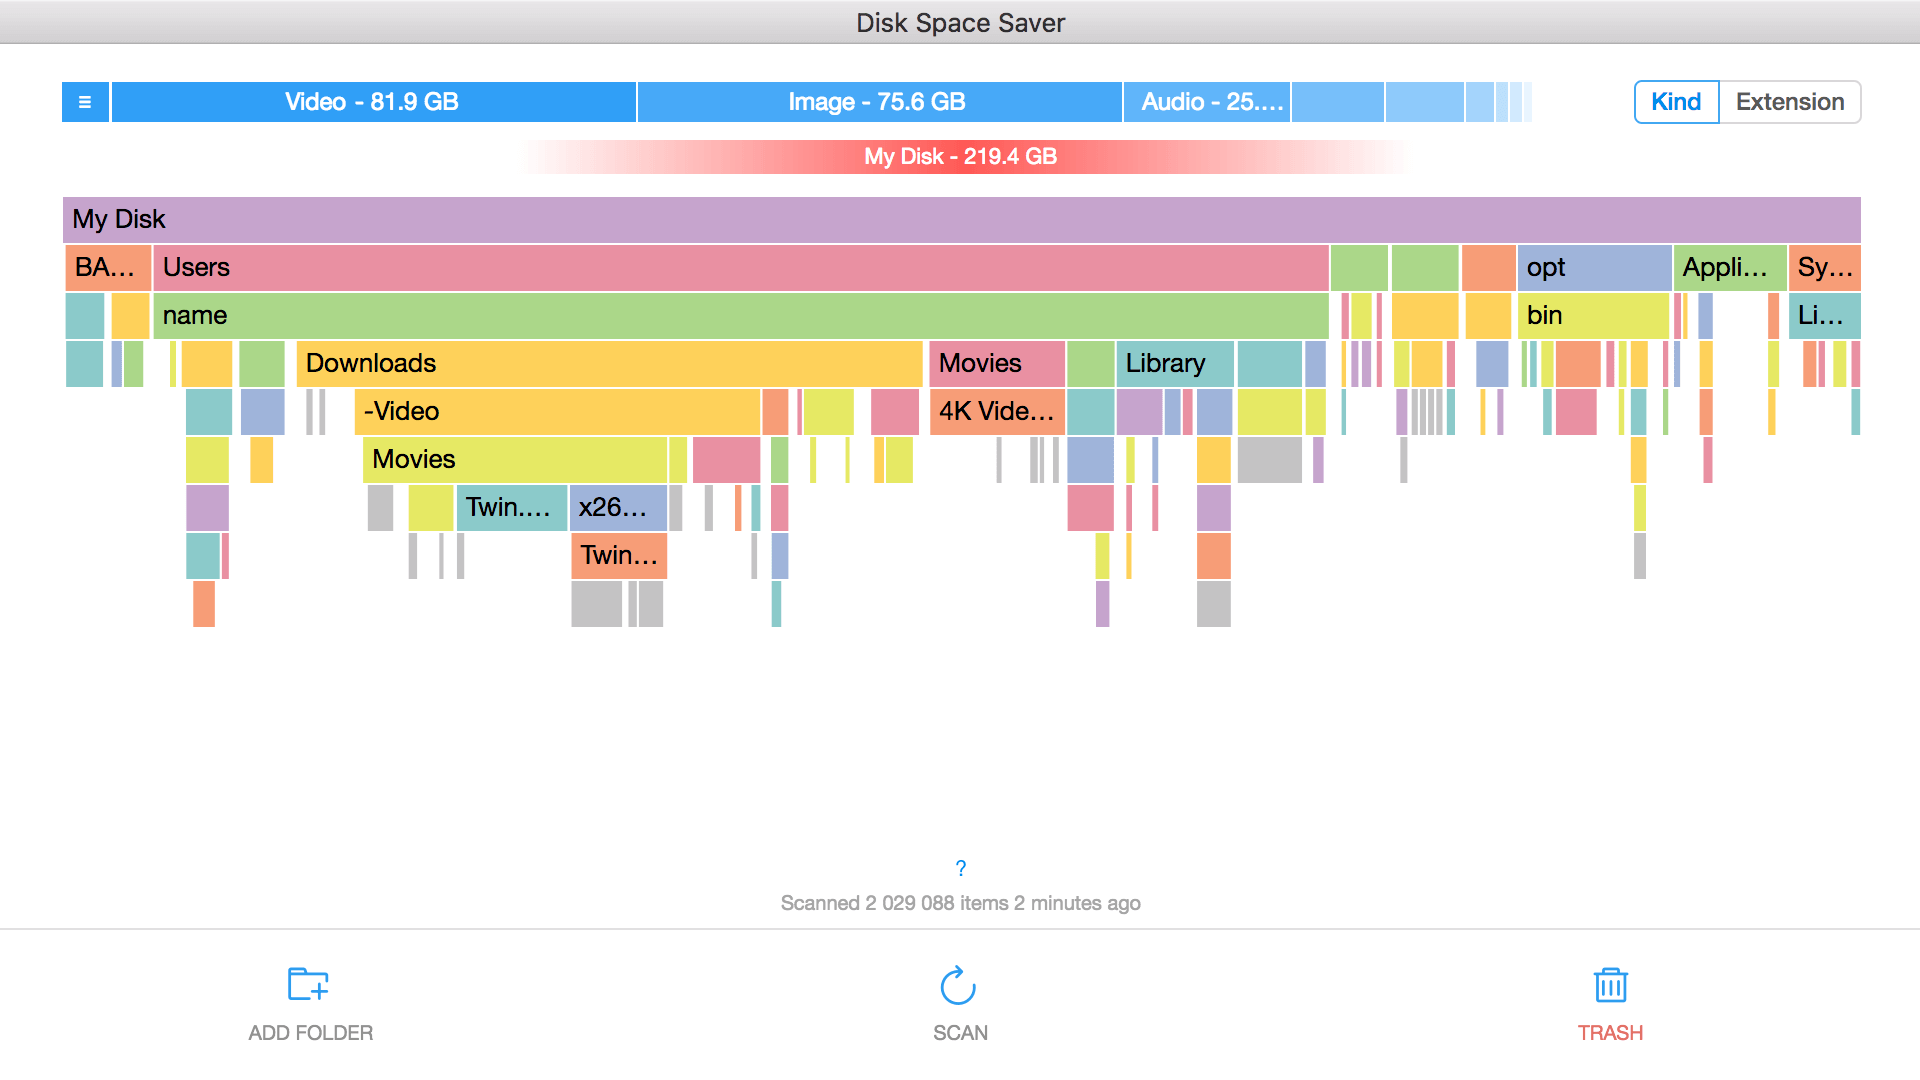Select the Image 75.6 GB category
This screenshot has height=1080, width=1920.
tap(878, 102)
